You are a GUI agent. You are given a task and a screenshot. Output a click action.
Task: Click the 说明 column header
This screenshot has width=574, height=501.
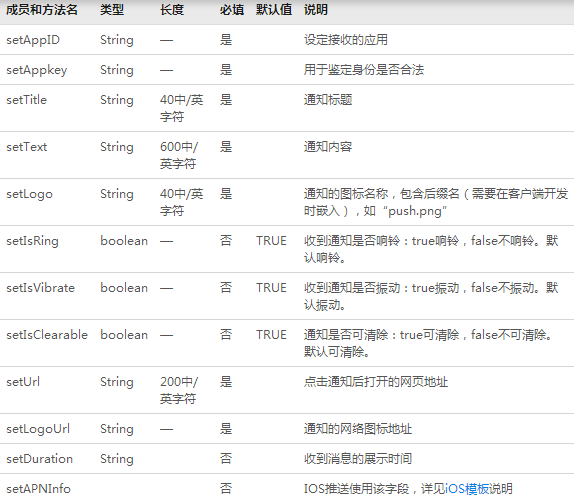coord(316,10)
